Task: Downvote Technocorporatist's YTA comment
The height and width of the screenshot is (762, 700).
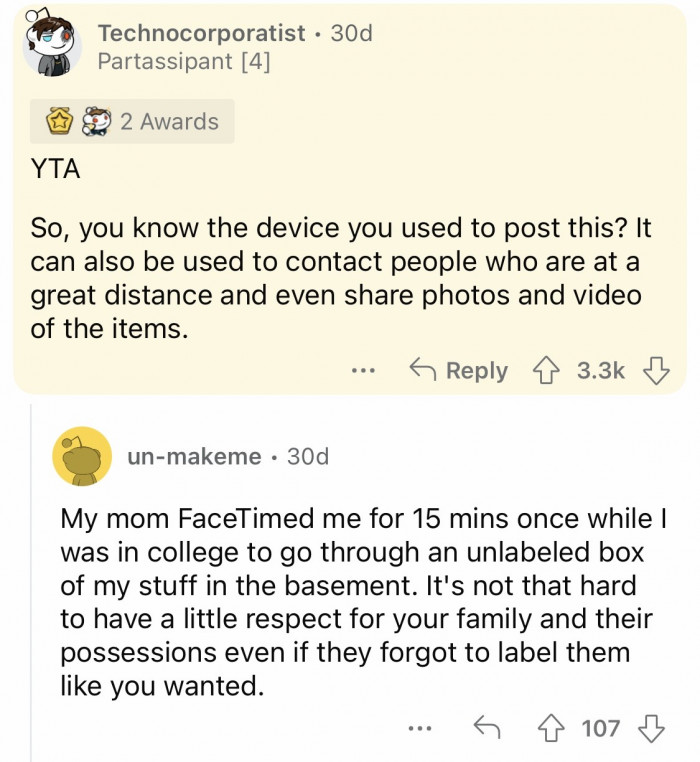Action: 656,371
